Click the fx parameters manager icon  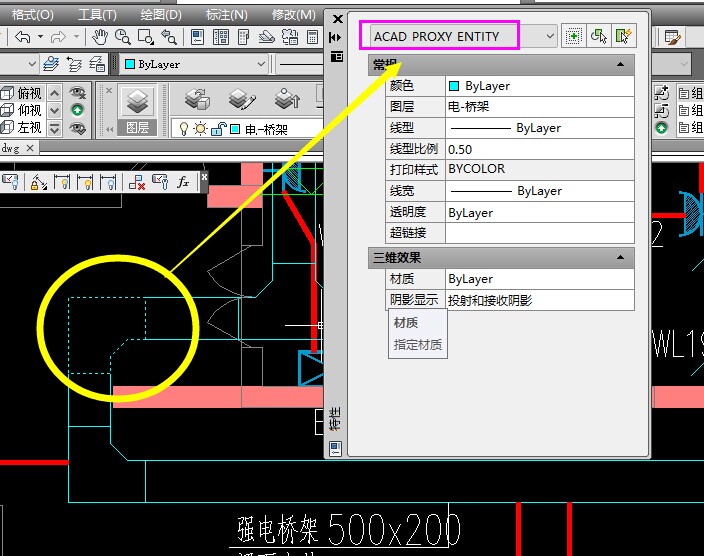pyautogui.click(x=183, y=182)
